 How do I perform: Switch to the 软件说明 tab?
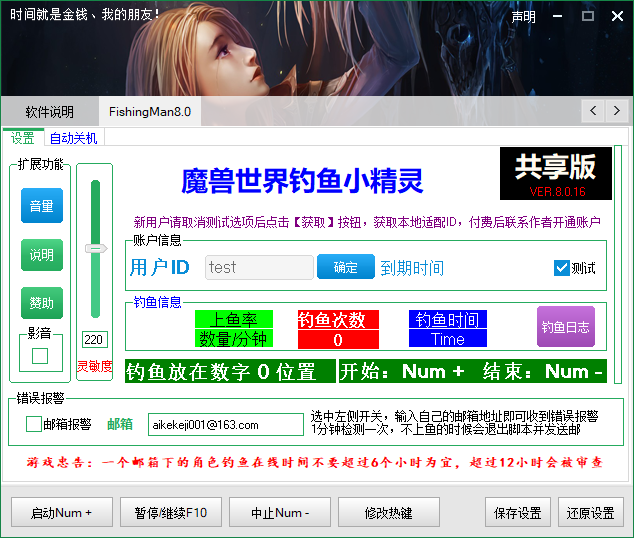50,112
